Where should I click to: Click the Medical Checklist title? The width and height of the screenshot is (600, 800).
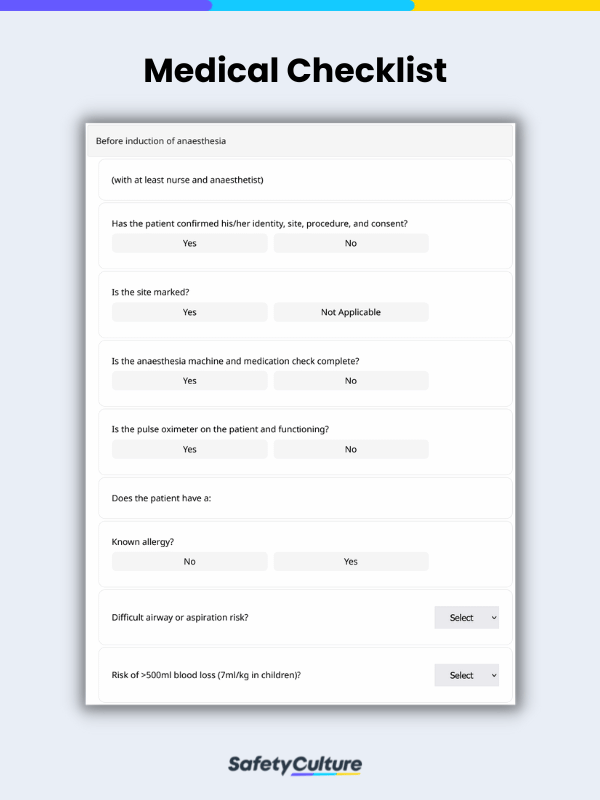[x=294, y=71]
